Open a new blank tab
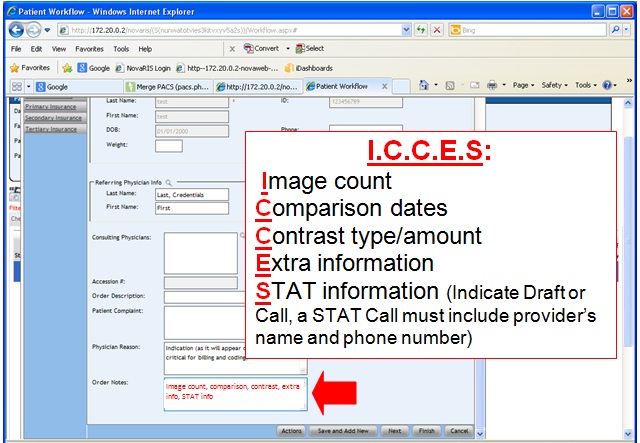640x443 pixels. [401, 87]
